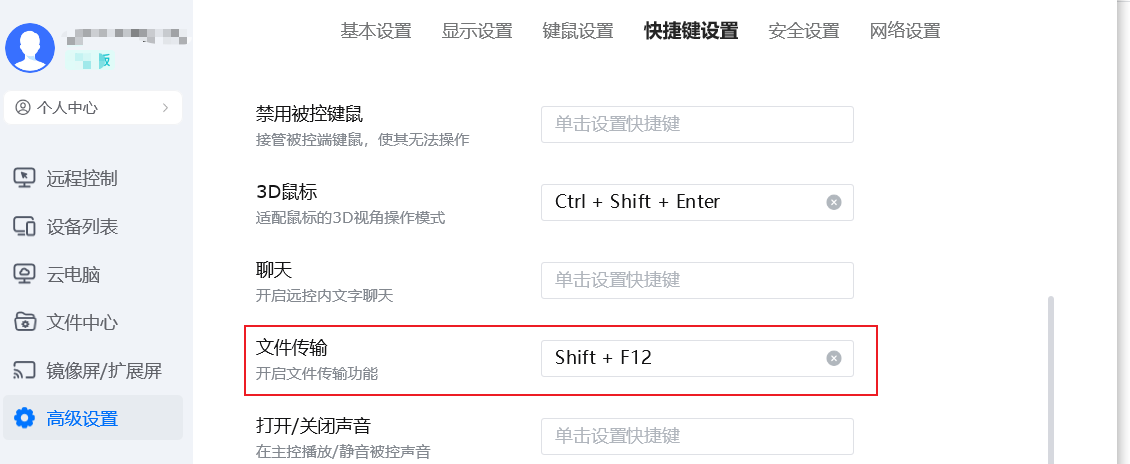Open the Security Settings (安全设置) tab
This screenshot has width=1130, height=464.
[804, 30]
